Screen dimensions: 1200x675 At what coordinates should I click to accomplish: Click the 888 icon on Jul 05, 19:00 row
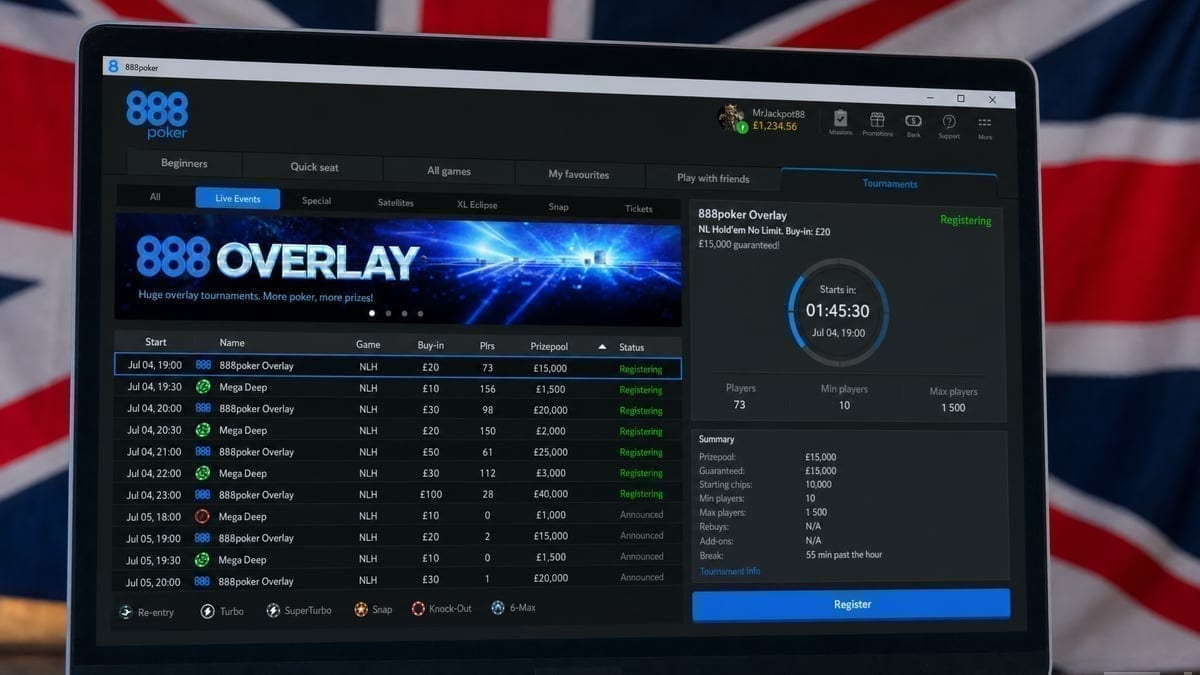(x=203, y=538)
